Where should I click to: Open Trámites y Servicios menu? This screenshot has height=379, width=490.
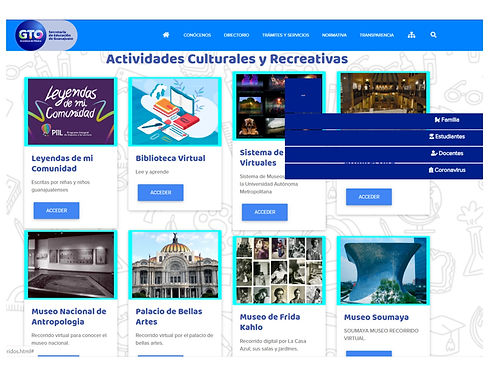pos(286,35)
